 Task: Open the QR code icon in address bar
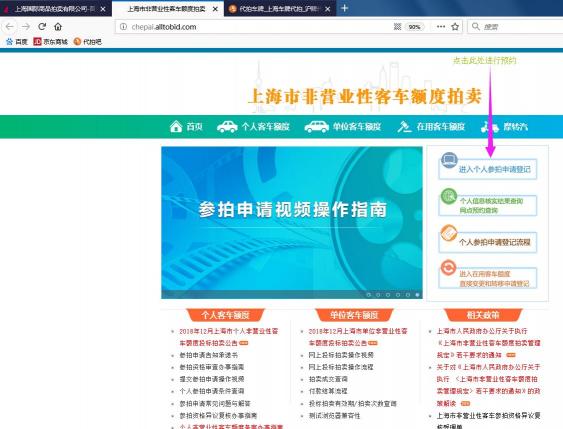pos(397,27)
